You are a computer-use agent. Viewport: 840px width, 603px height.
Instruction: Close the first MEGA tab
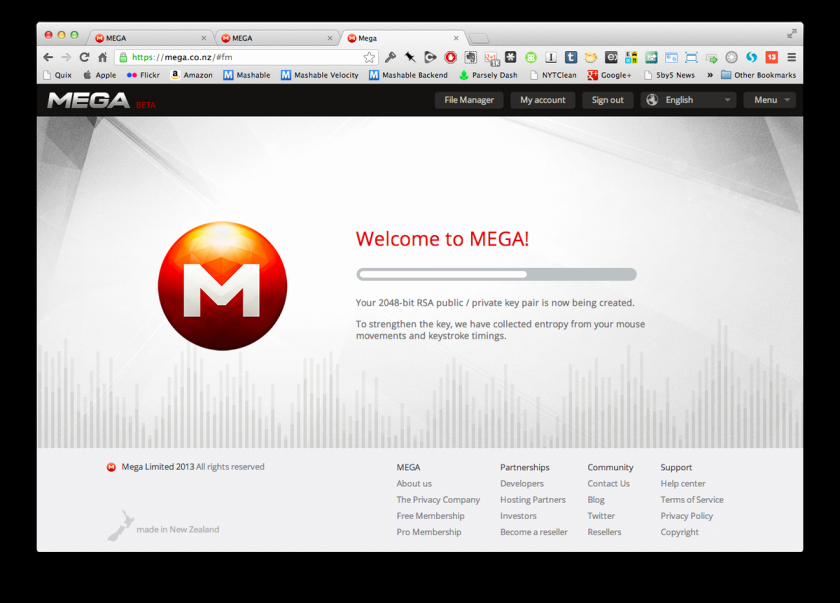tap(204, 38)
